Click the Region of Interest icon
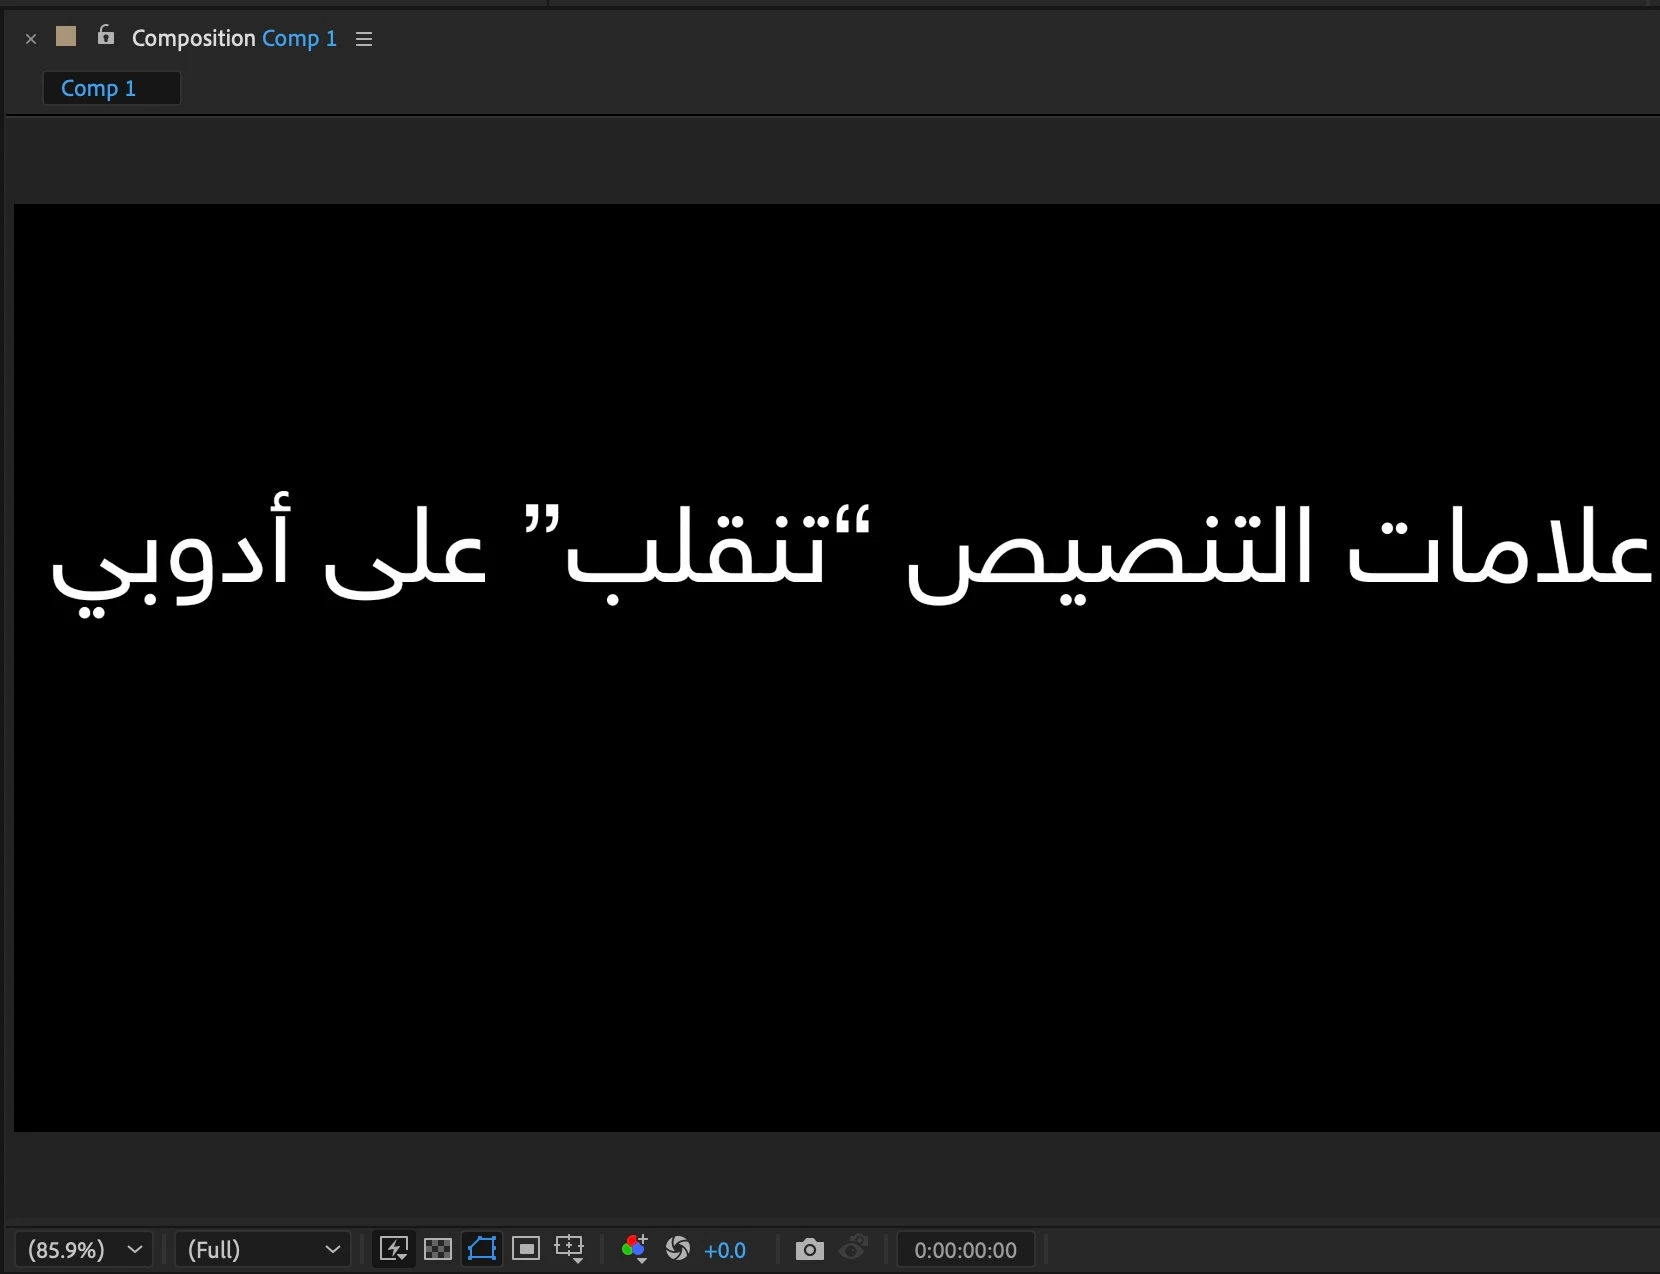This screenshot has height=1274, width=1660. coord(526,1249)
